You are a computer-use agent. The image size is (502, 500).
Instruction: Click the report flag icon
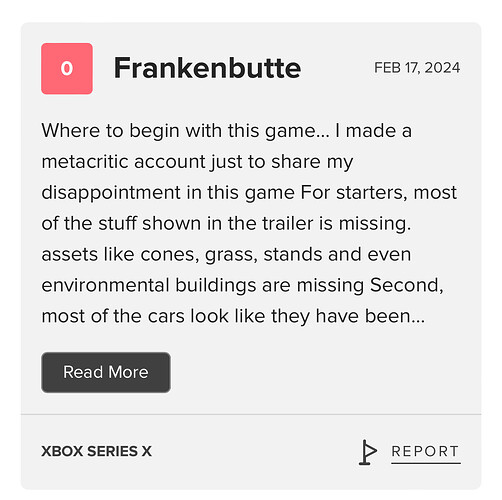(368, 452)
